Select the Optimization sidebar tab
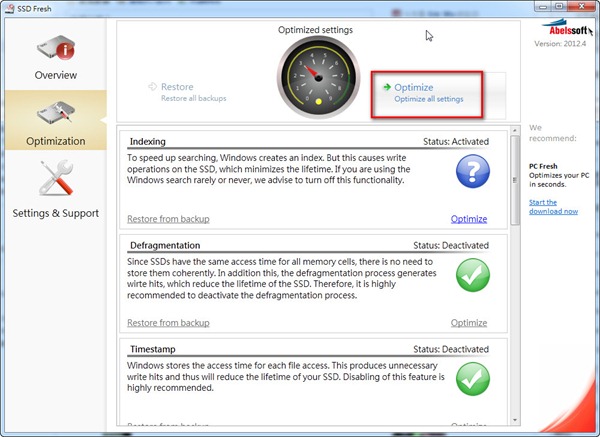 coord(56,120)
